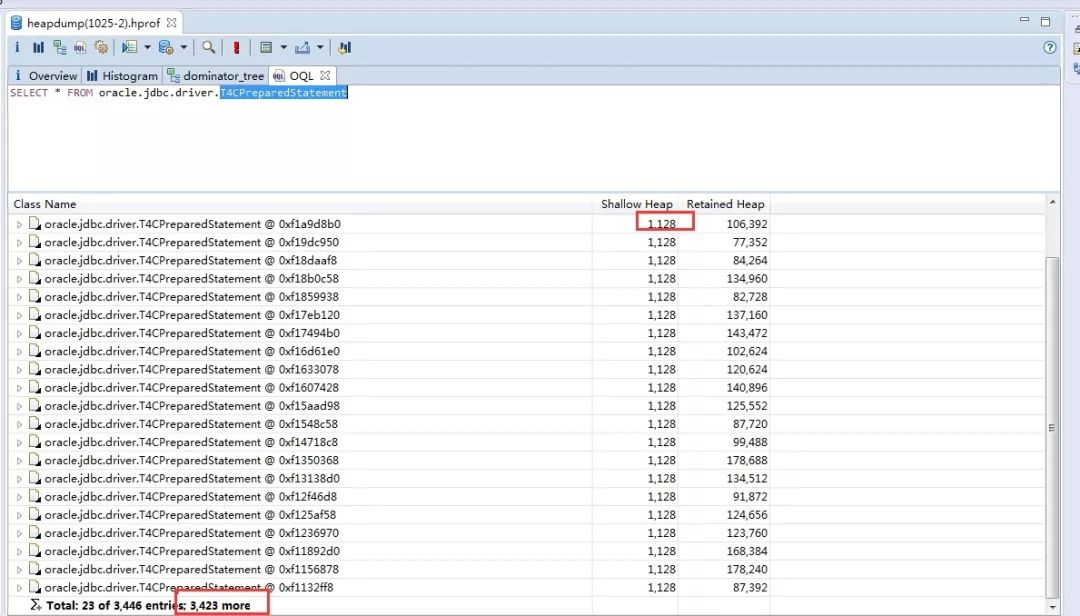Open the Overview pane from toolbar
Viewport: 1080px width, 616px height.
pos(17,48)
